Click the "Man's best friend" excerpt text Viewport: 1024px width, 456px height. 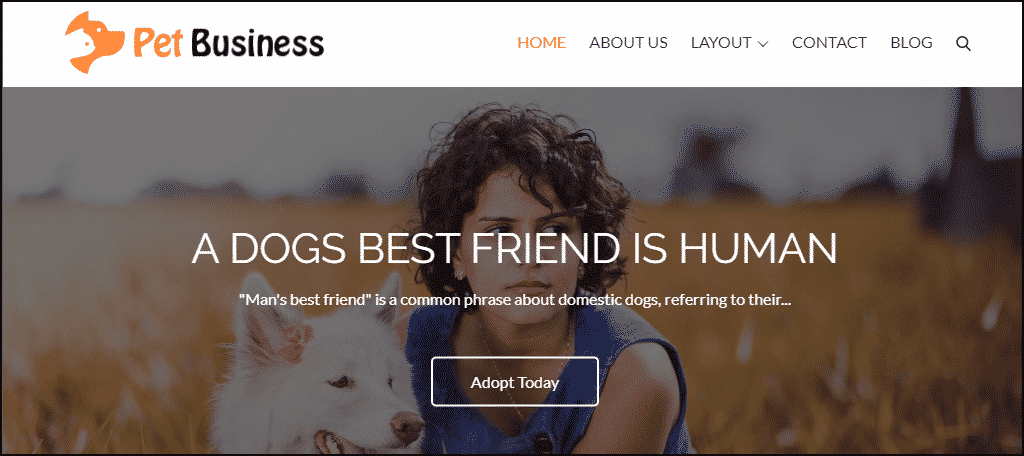coord(515,301)
